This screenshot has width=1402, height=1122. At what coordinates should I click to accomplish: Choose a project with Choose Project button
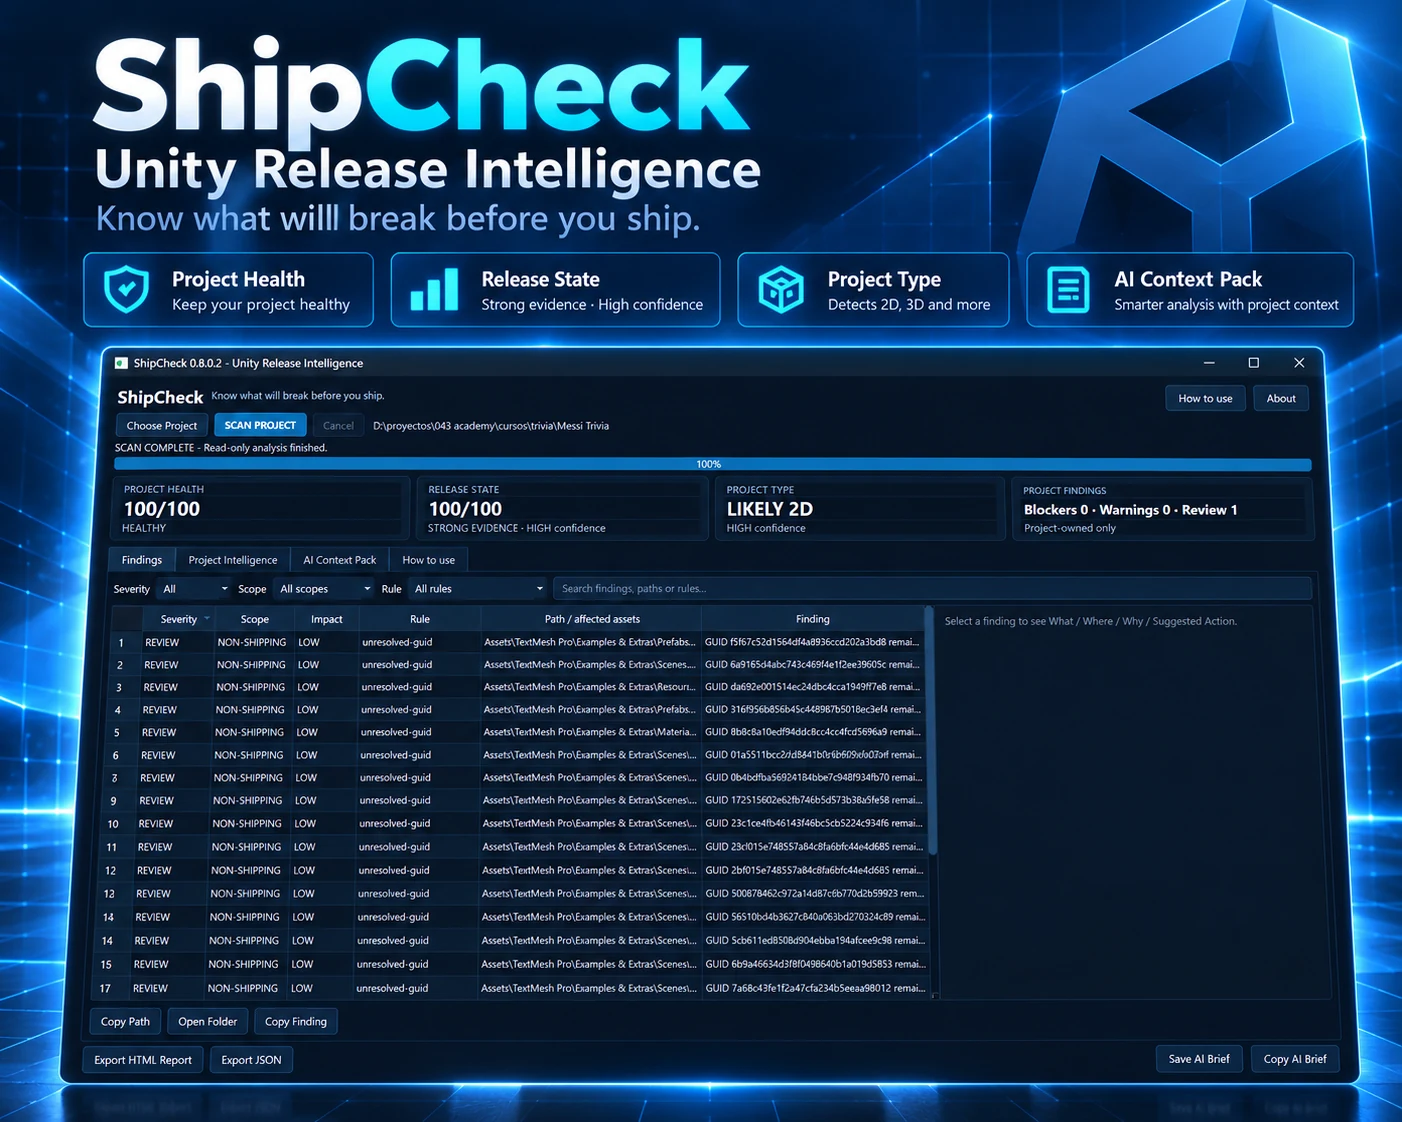pyautogui.click(x=162, y=425)
